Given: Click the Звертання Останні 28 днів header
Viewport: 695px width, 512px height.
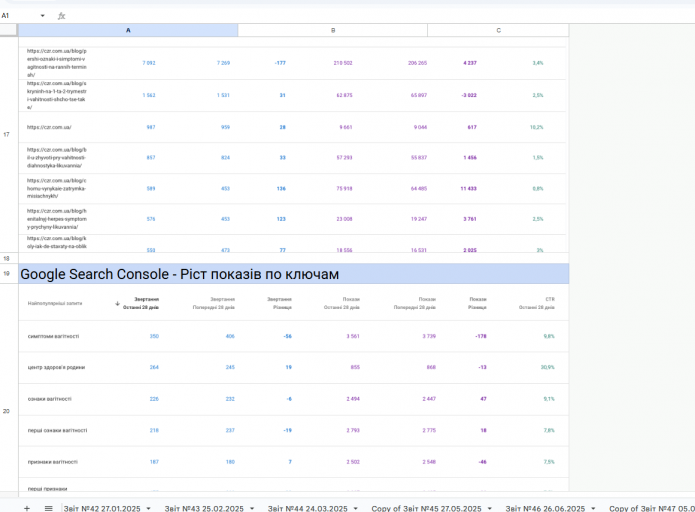Looking at the screenshot, I should (x=141, y=303).
